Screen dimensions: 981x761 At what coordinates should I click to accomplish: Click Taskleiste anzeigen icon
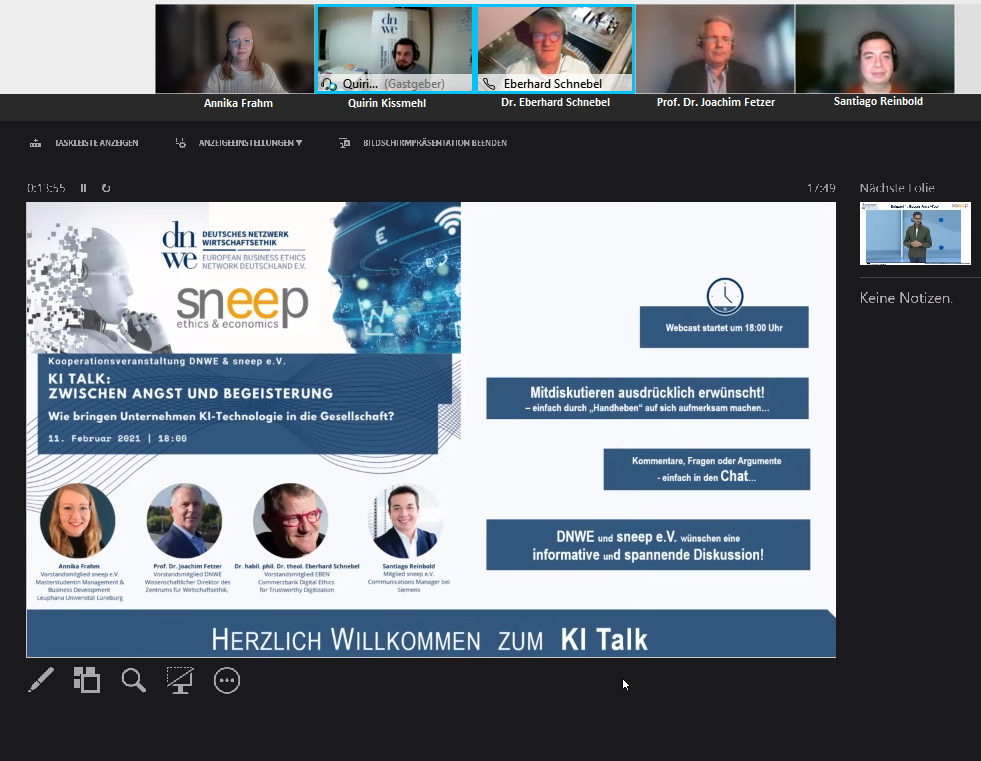pos(36,143)
